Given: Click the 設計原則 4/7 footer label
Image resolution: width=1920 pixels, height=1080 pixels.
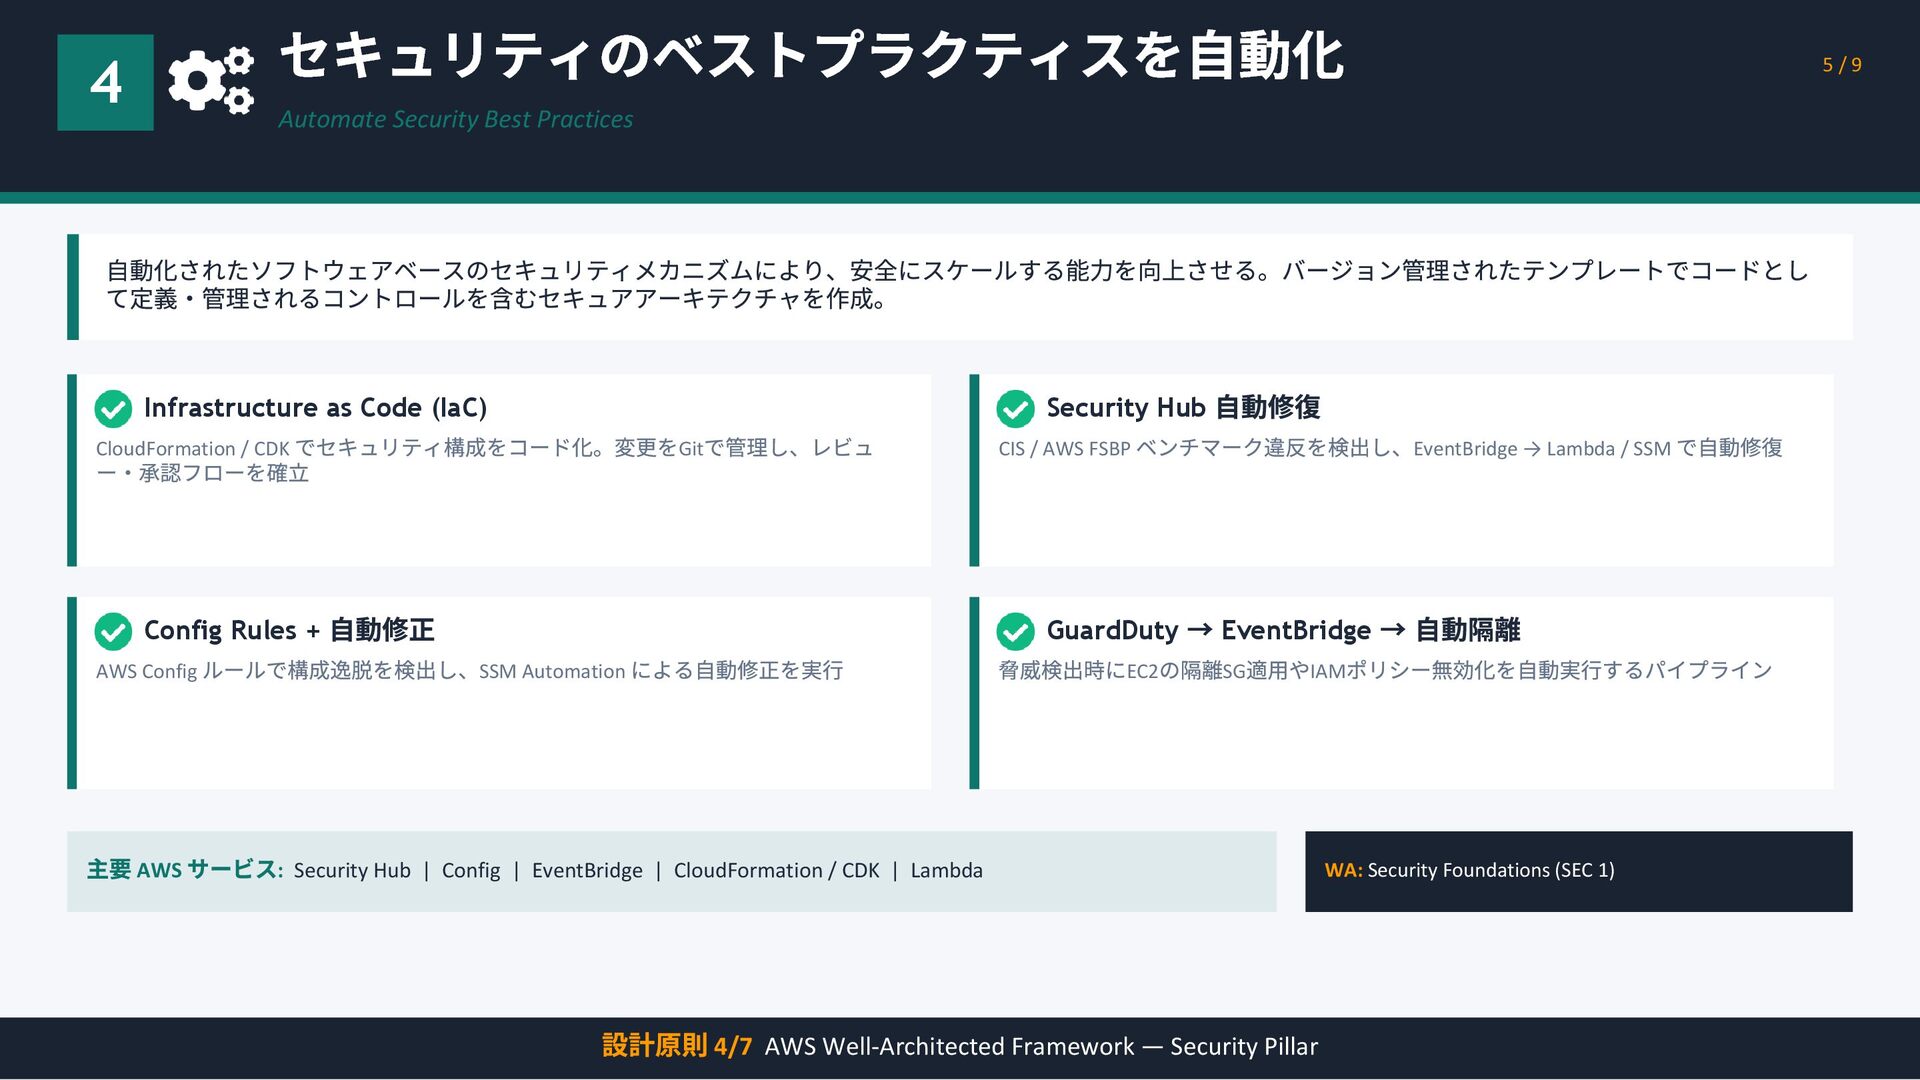Looking at the screenshot, I should pos(676,1046).
